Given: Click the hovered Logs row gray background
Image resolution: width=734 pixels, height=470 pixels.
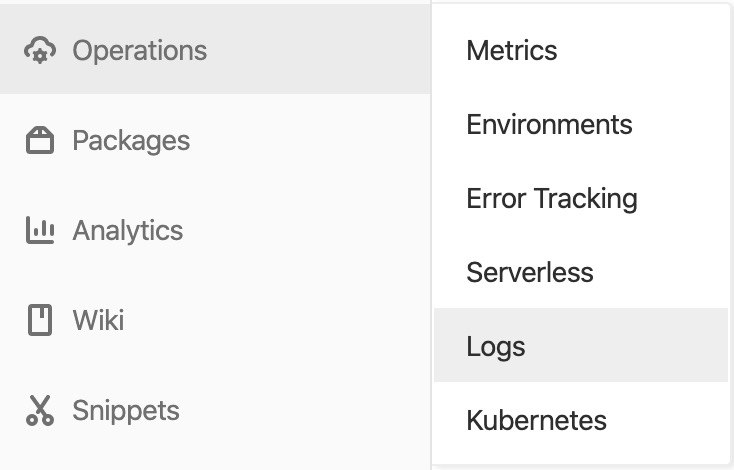Looking at the screenshot, I should pyautogui.click(x=627, y=345).
